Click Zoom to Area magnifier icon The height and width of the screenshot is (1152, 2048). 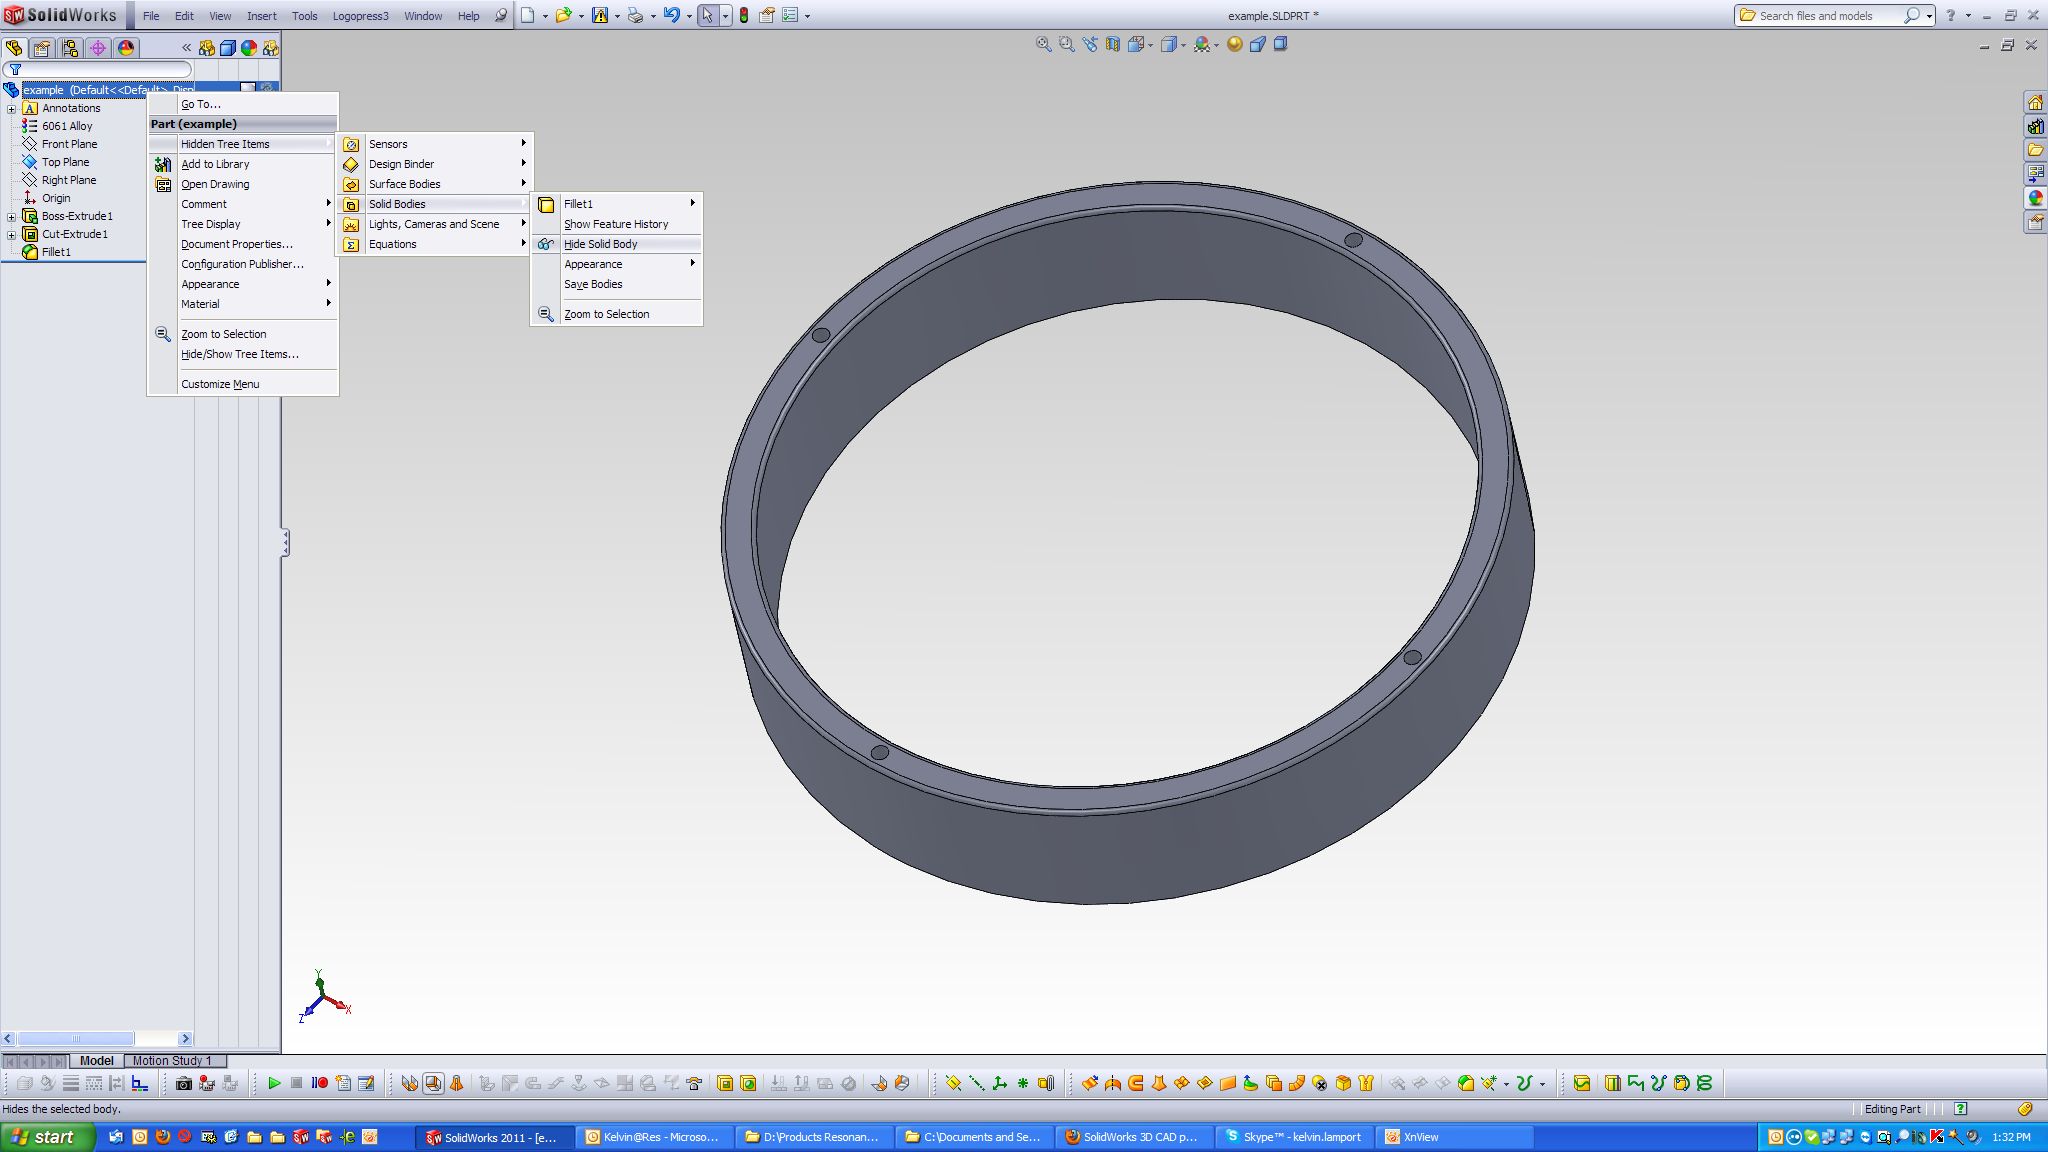pyautogui.click(x=1067, y=44)
